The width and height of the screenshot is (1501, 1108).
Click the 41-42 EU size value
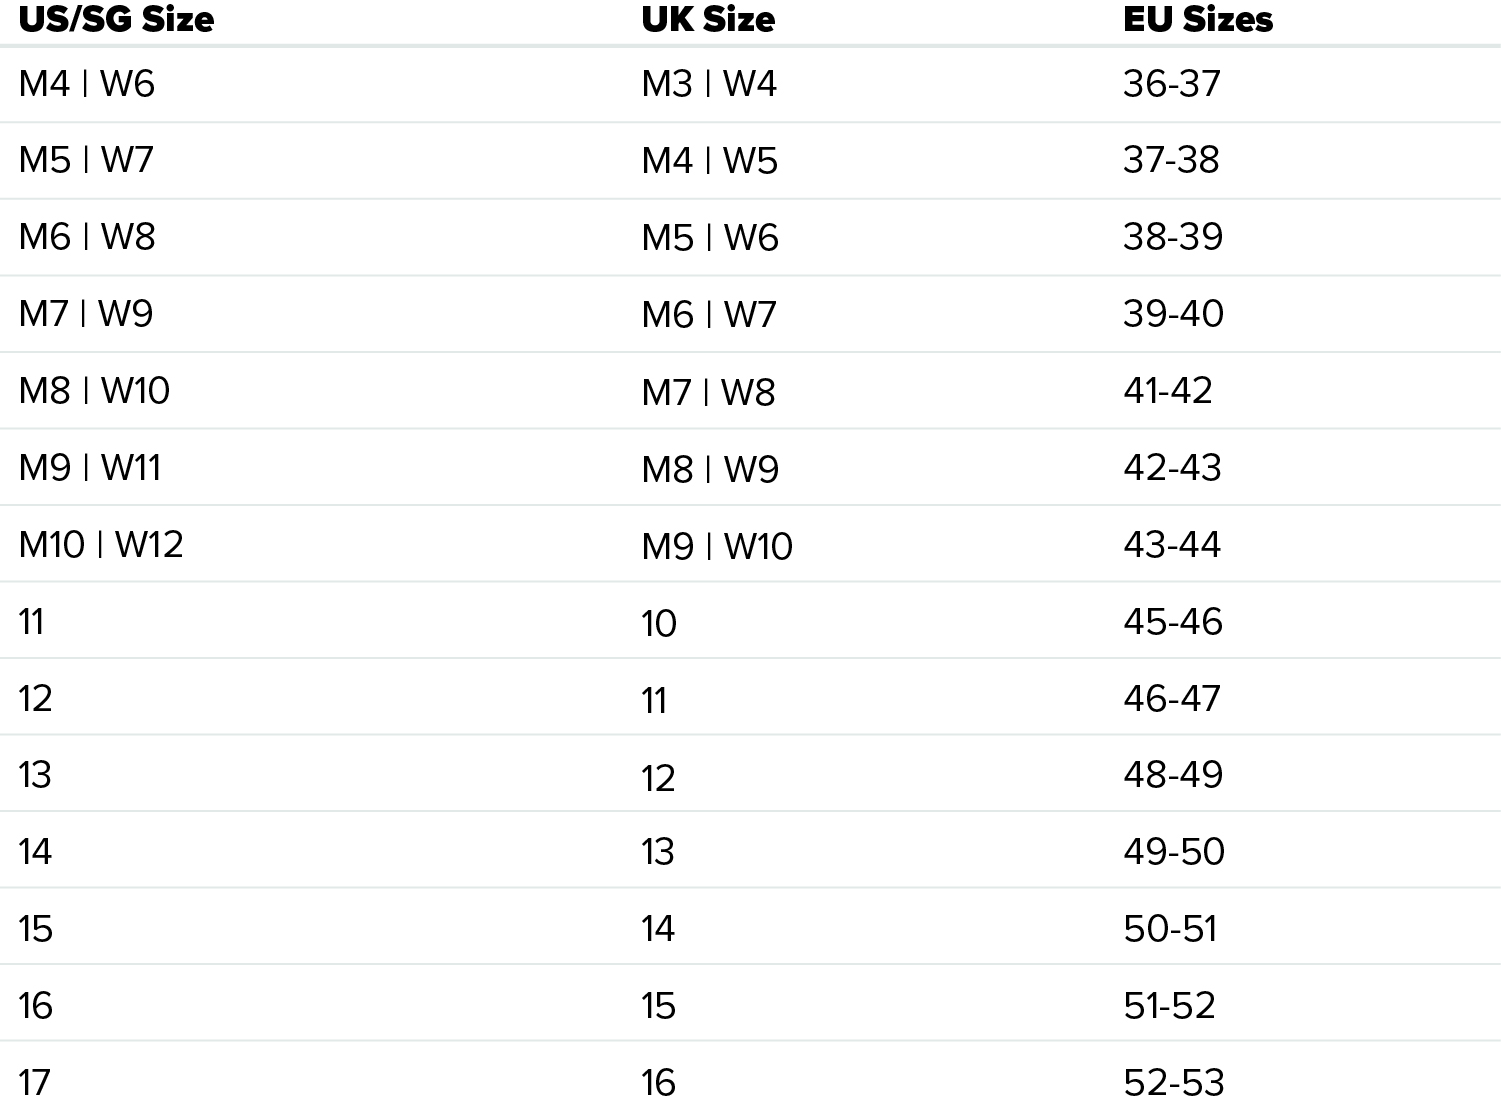(1168, 391)
